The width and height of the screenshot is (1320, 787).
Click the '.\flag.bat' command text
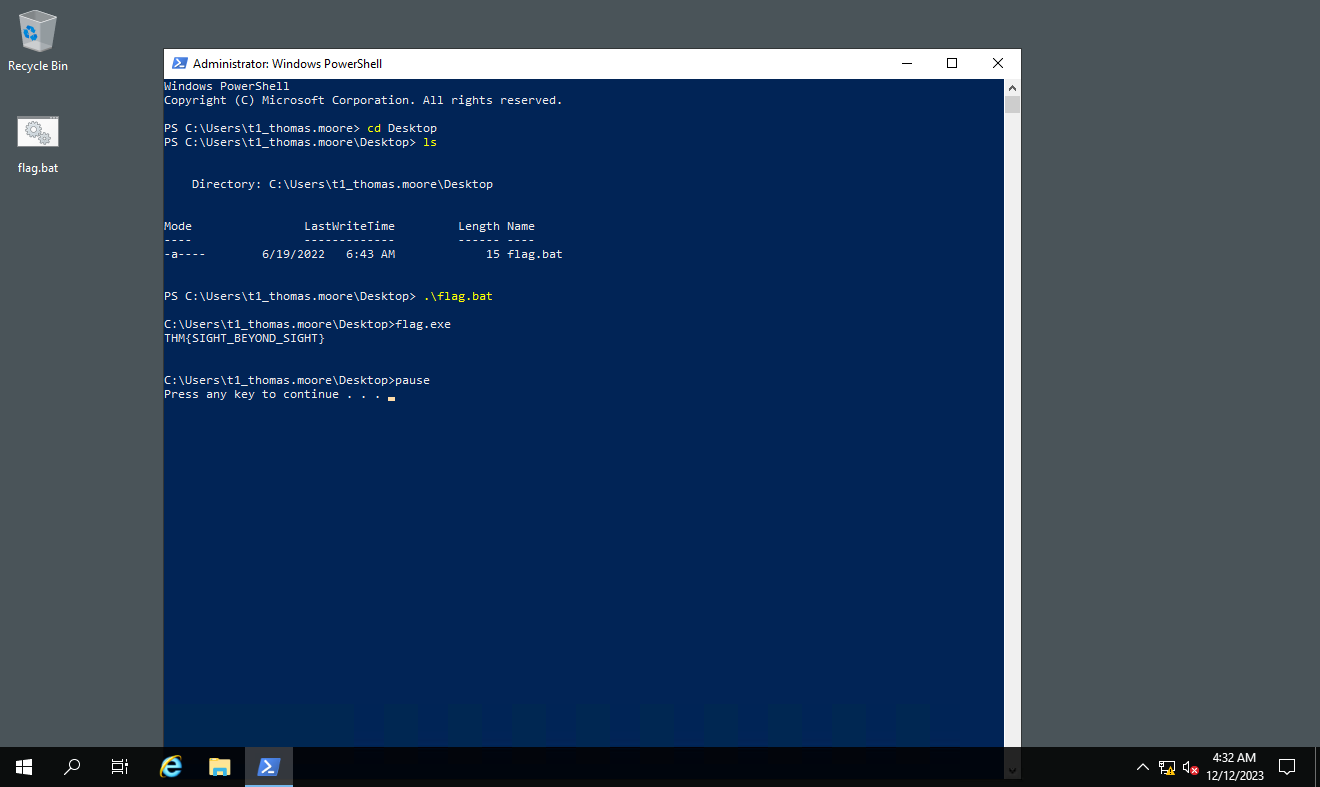point(458,296)
